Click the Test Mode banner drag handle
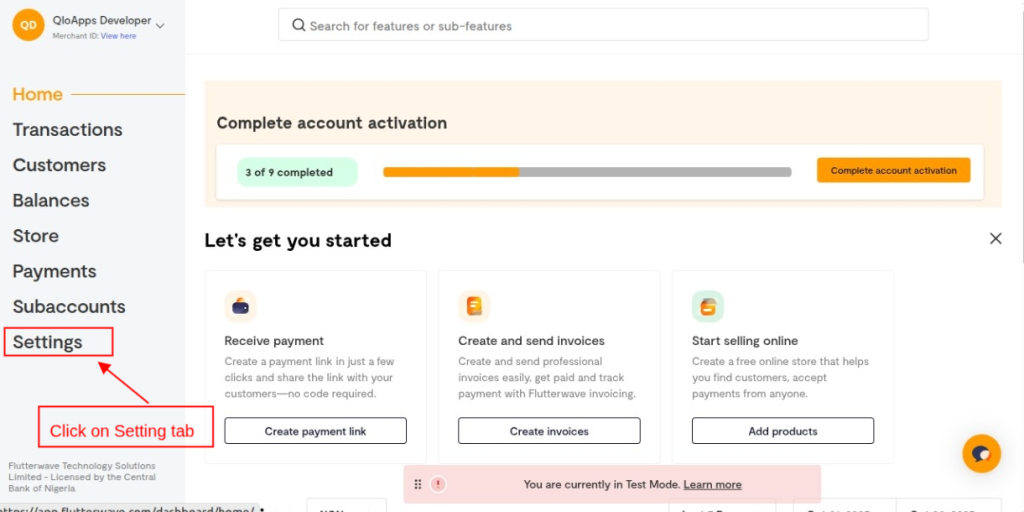 pyautogui.click(x=418, y=484)
